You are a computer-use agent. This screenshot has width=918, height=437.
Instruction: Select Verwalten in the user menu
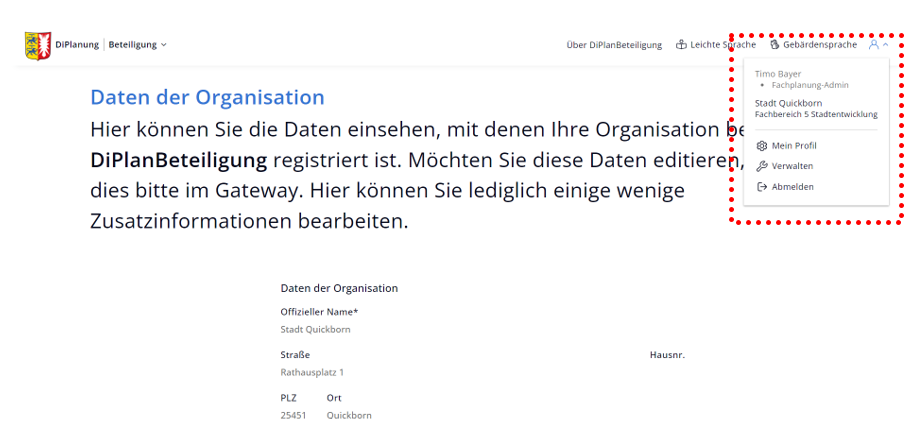792,166
